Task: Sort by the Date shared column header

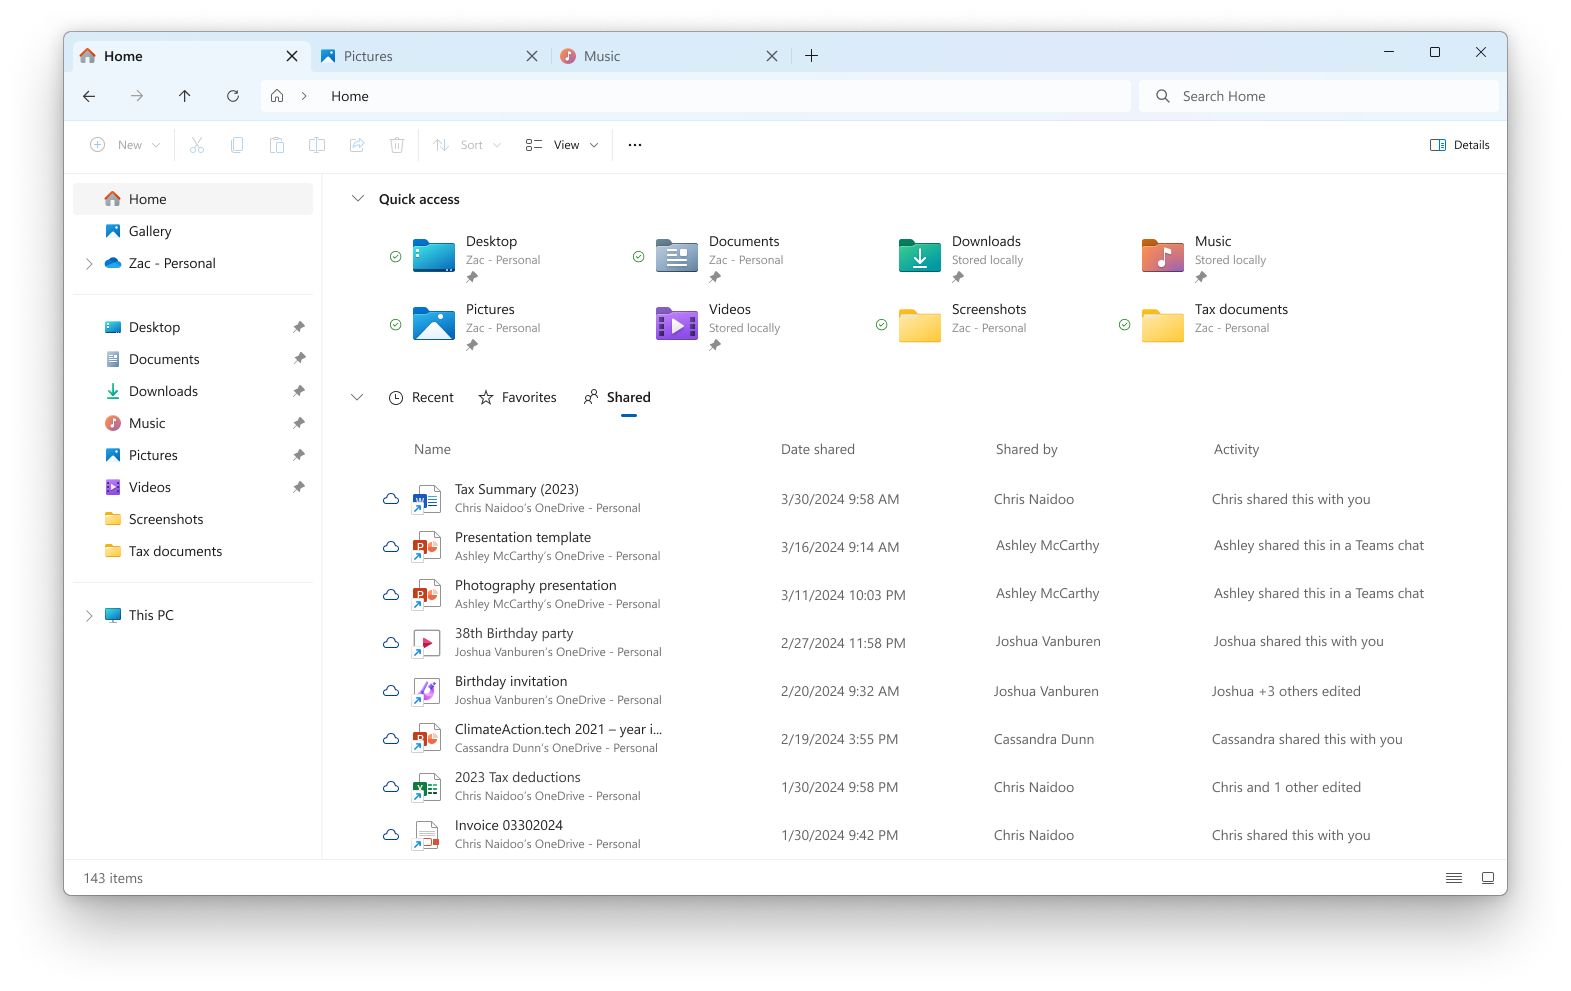Action: pyautogui.click(x=817, y=450)
